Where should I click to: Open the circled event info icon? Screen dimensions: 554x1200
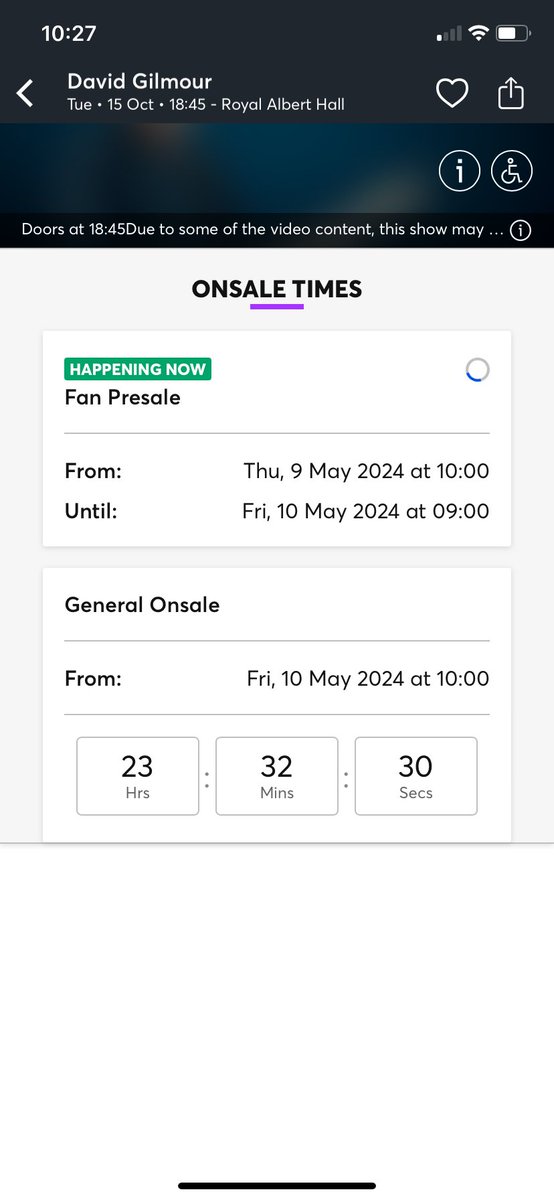[x=460, y=172]
